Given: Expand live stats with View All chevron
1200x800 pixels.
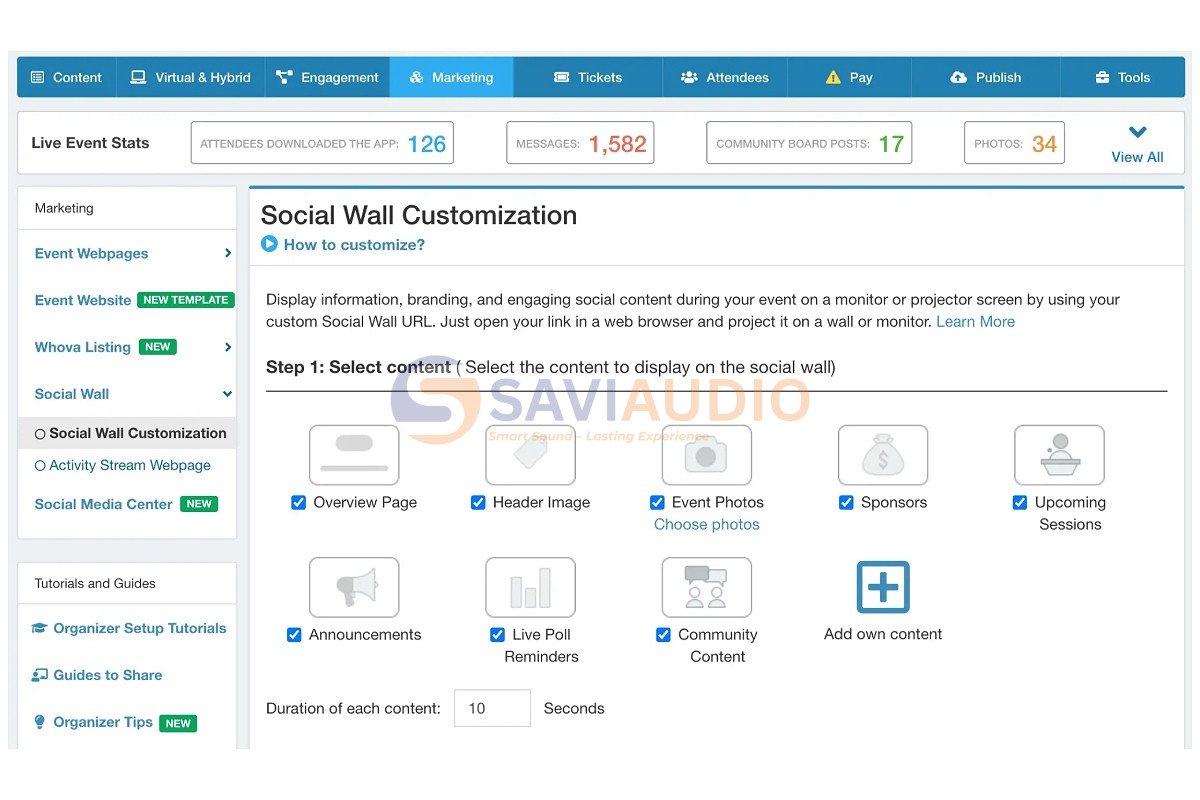Looking at the screenshot, I should pyautogui.click(x=1137, y=132).
